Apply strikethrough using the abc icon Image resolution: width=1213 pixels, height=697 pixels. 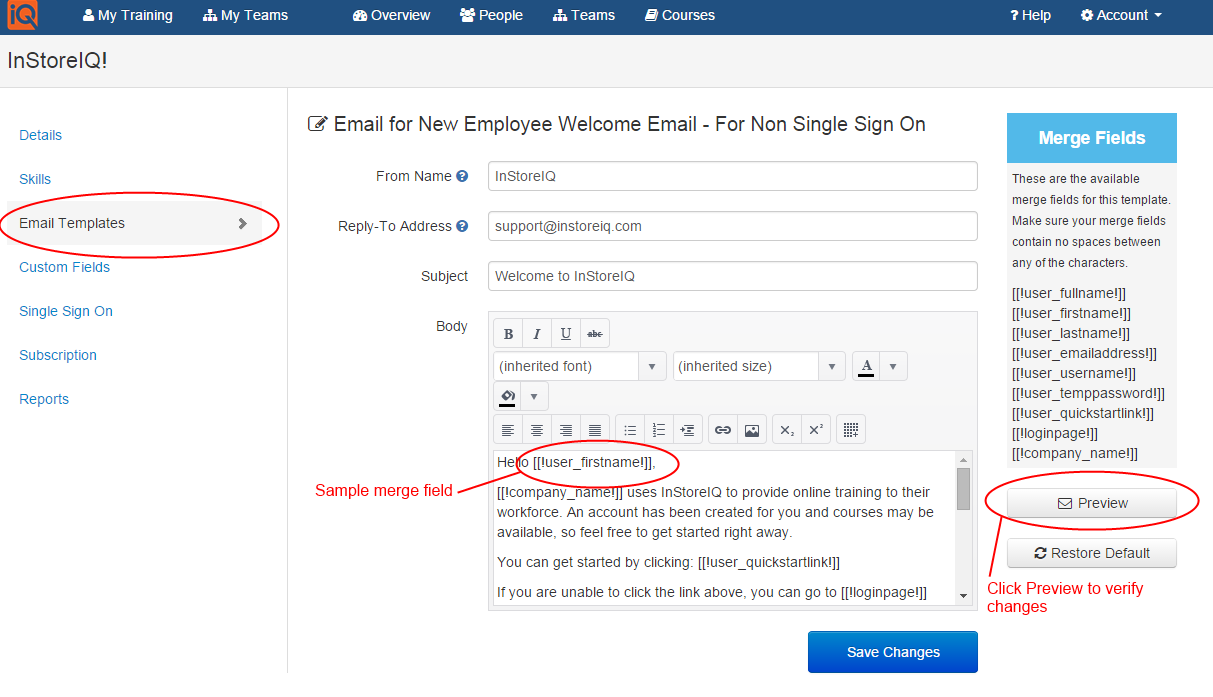pos(595,334)
